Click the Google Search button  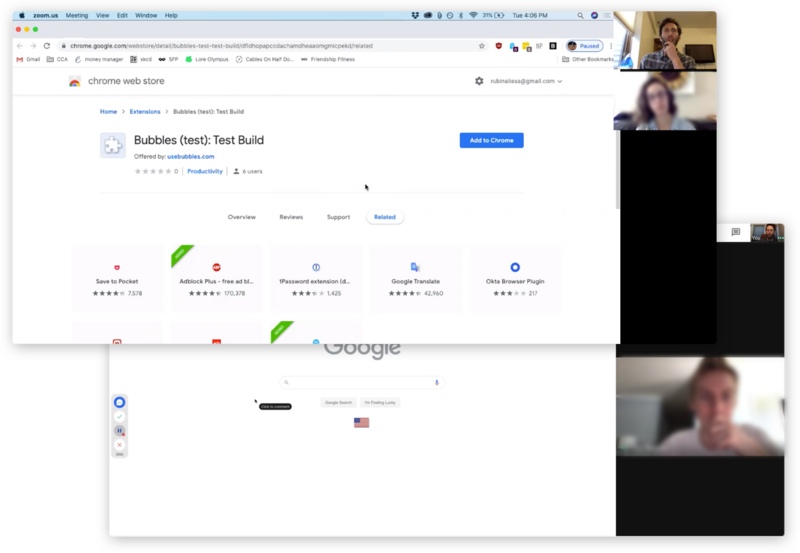click(338, 403)
